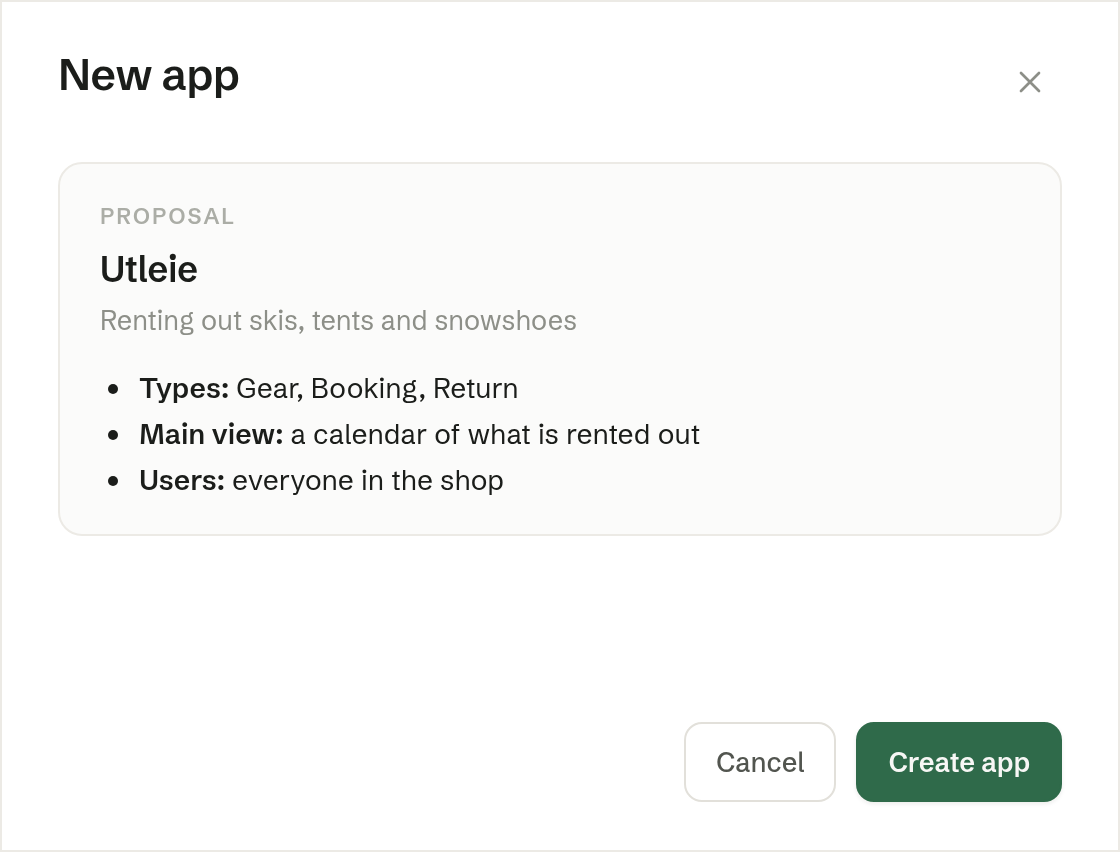1120x852 pixels.
Task: Select the Renting out skis description
Action: [x=338, y=321]
